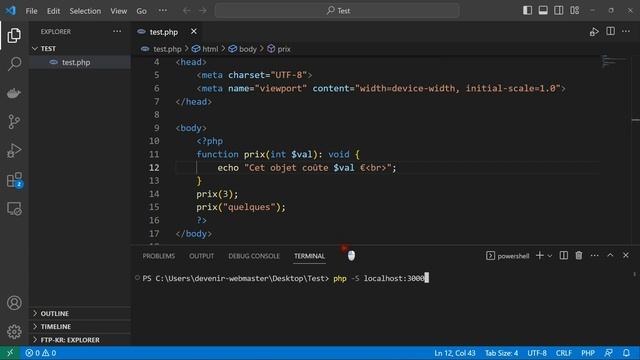
Task: Switch to the PROBLEMS panel tab
Action: point(158,256)
